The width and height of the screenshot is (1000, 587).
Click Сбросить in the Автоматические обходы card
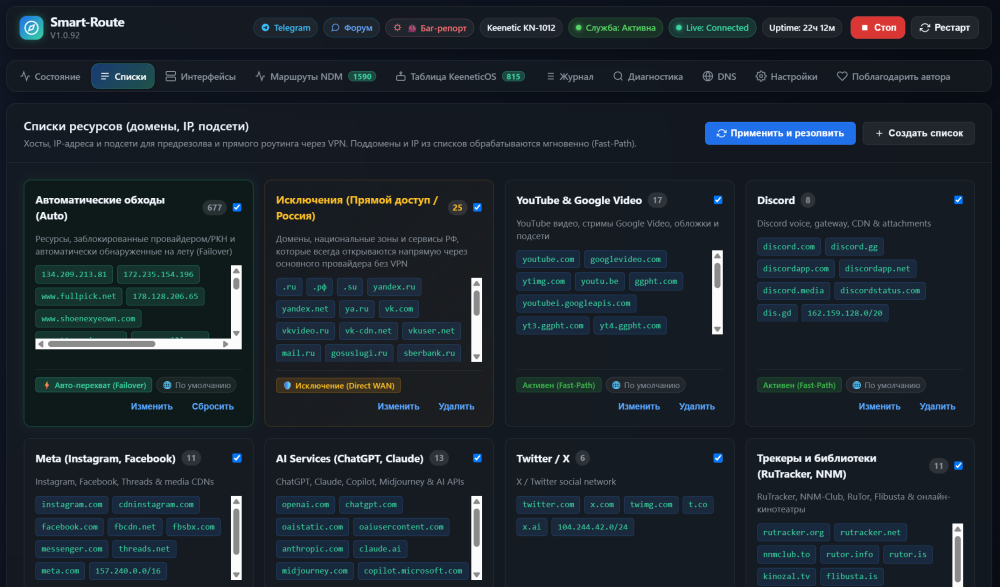pyautogui.click(x=212, y=406)
